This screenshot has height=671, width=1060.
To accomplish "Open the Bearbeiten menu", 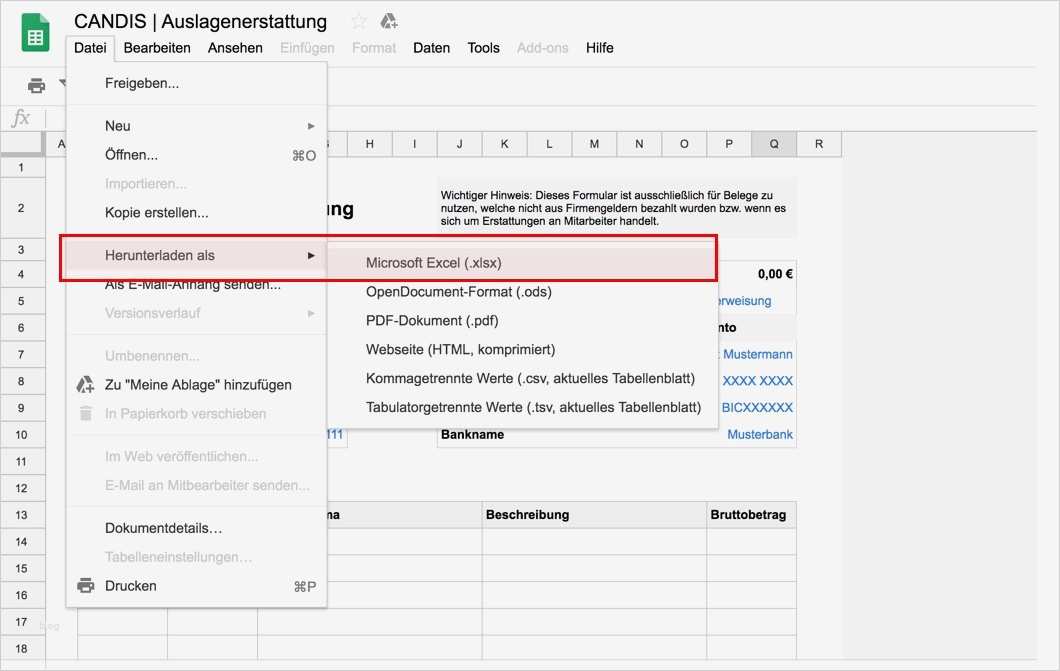I will [x=157, y=47].
